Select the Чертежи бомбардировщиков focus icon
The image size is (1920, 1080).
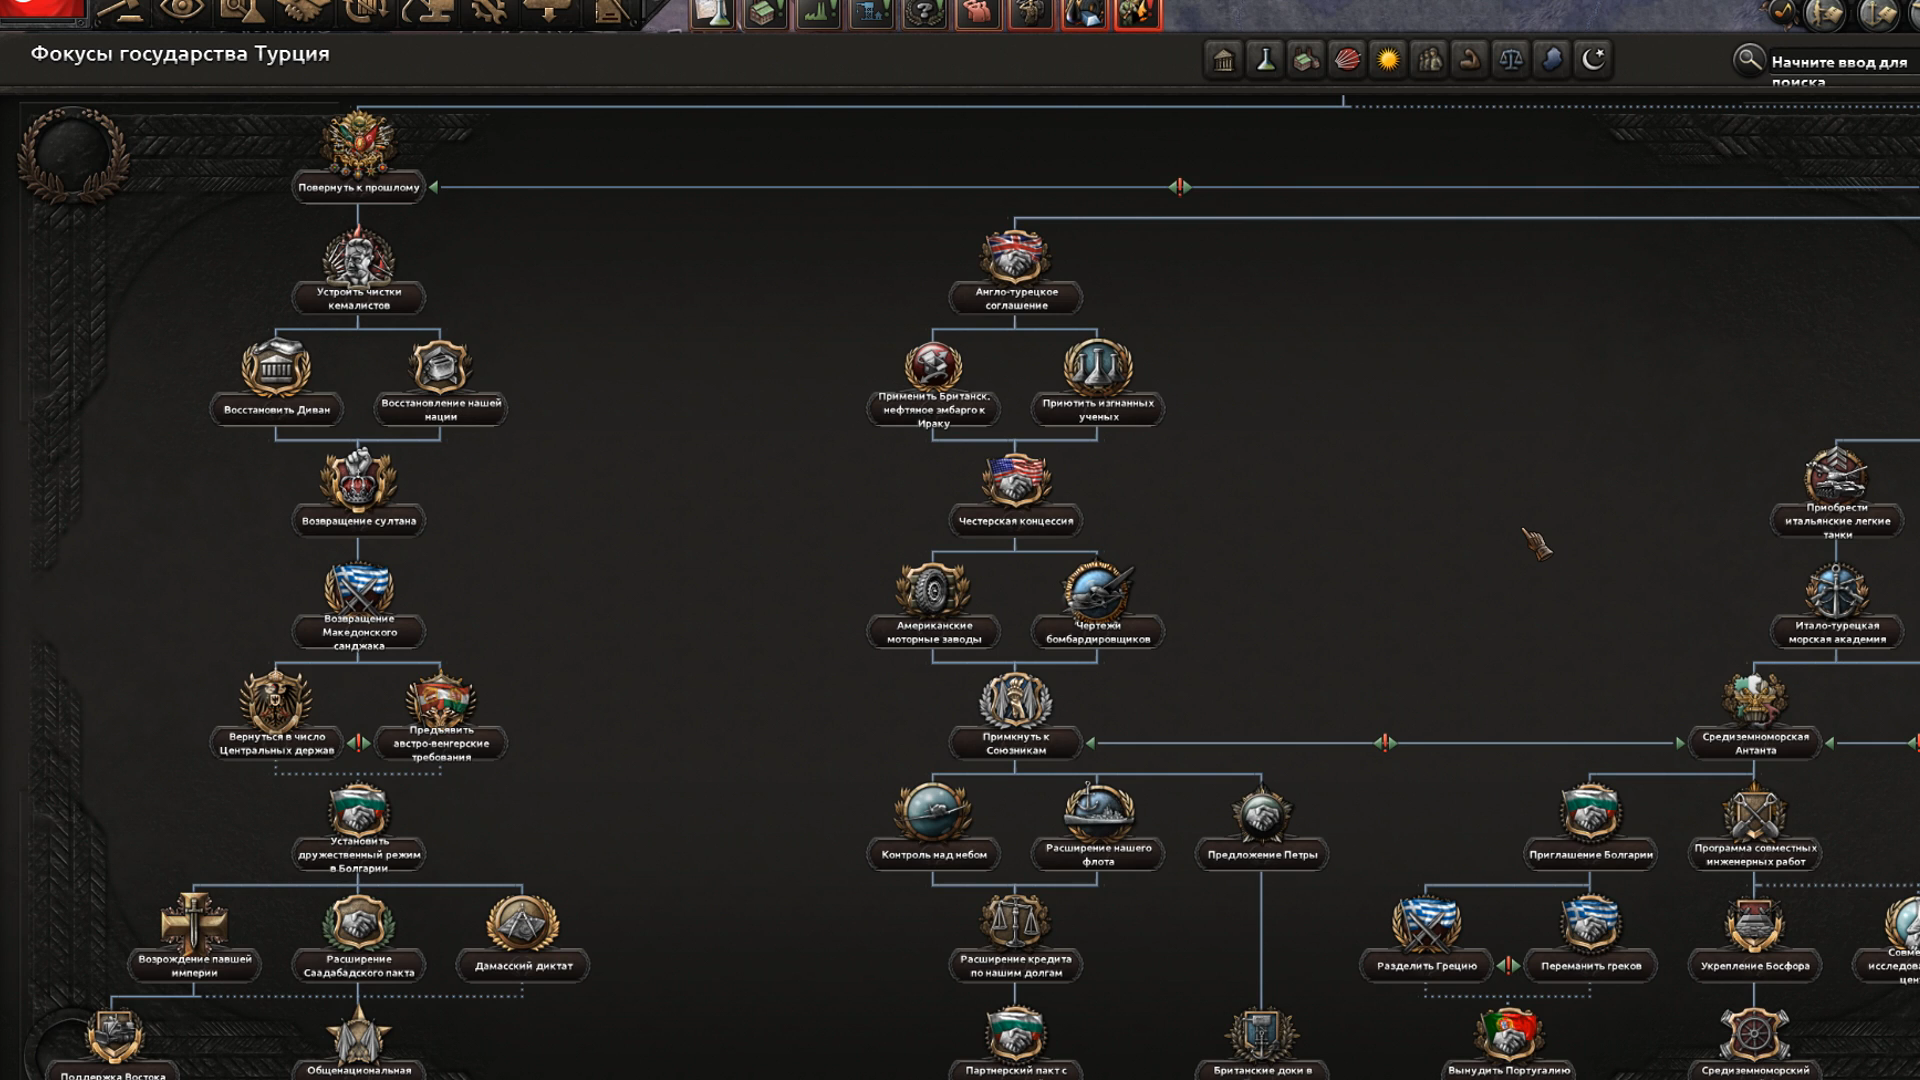(1097, 590)
